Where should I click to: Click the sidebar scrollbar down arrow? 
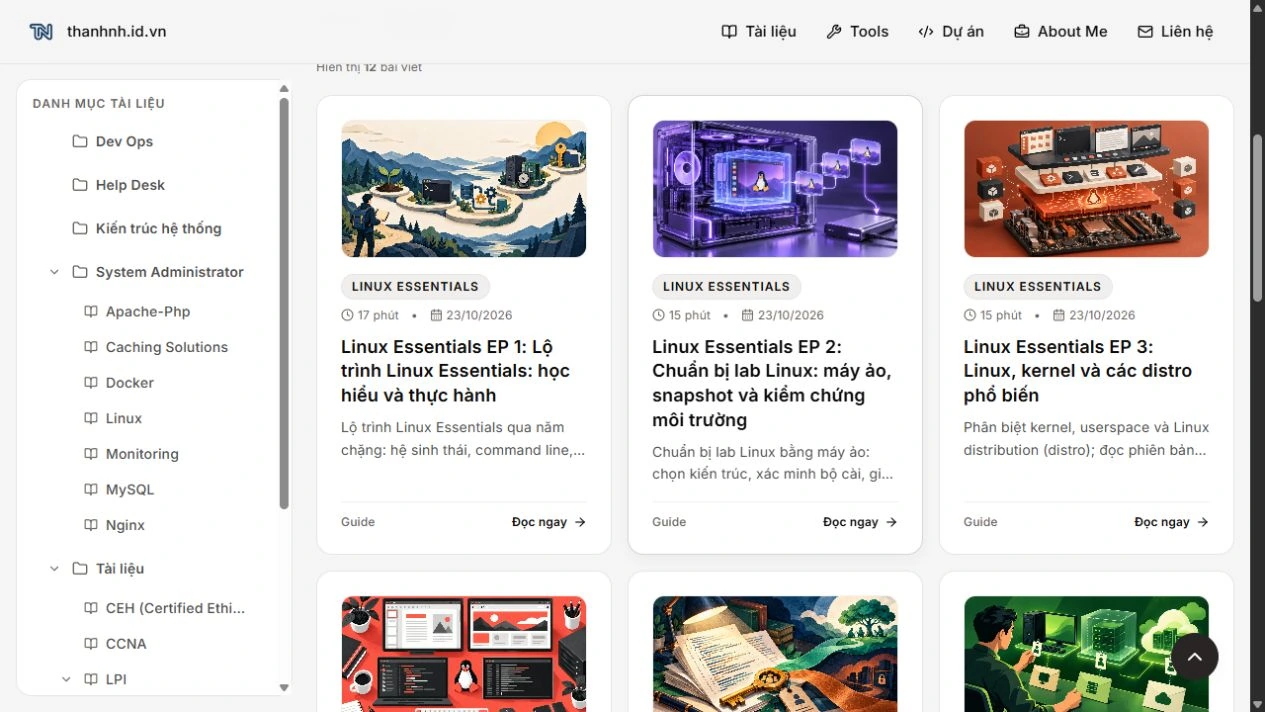pyautogui.click(x=284, y=687)
